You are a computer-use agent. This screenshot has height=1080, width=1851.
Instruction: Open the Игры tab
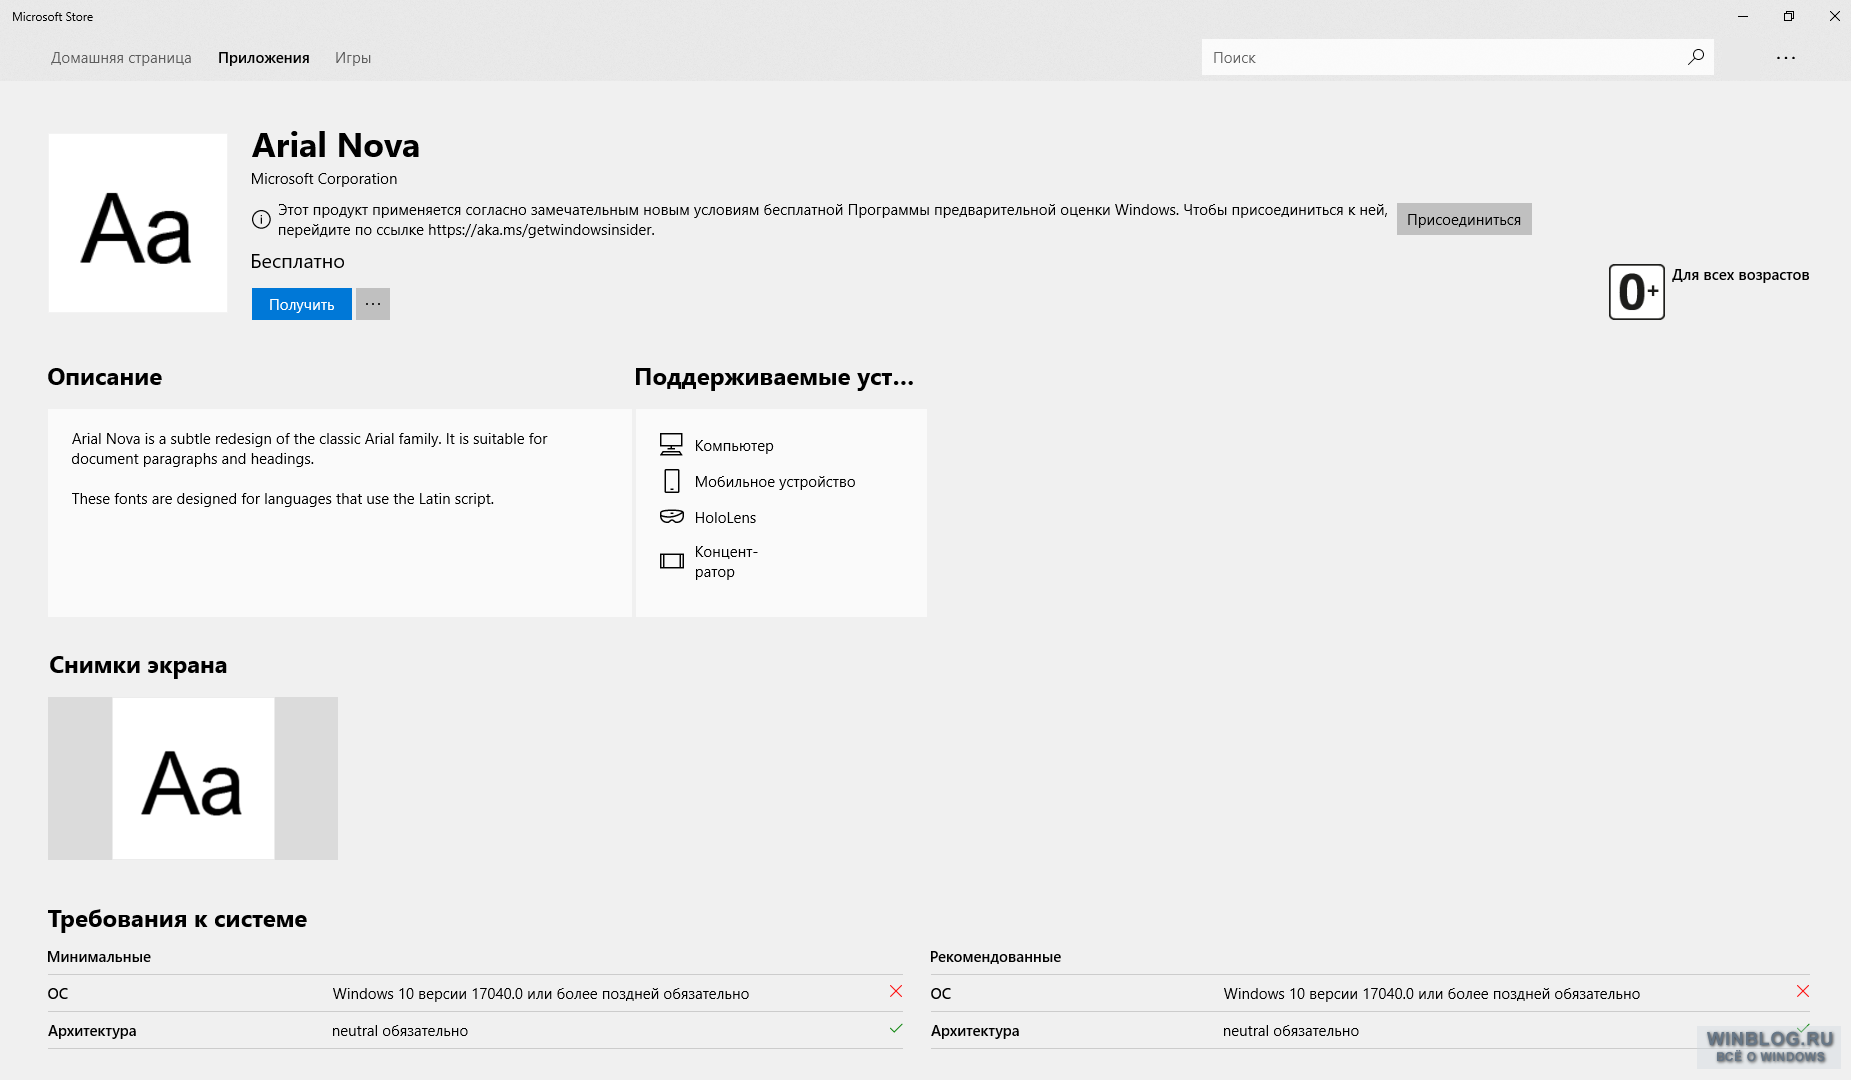353,58
